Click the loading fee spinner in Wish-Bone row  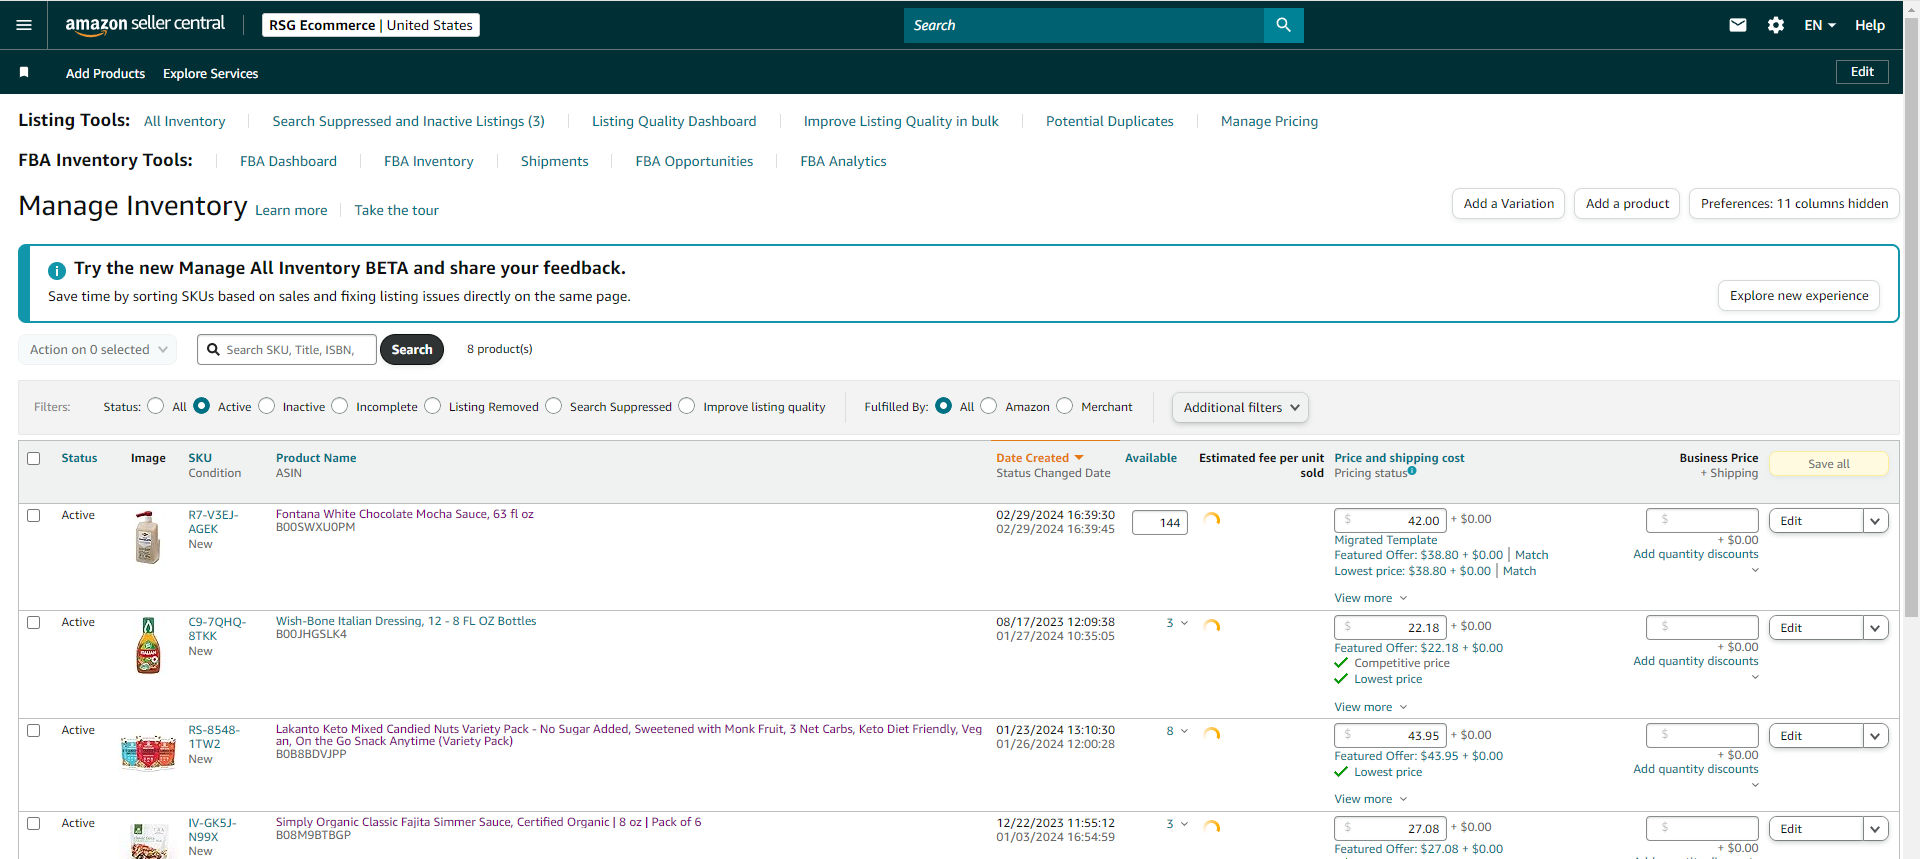click(1212, 626)
